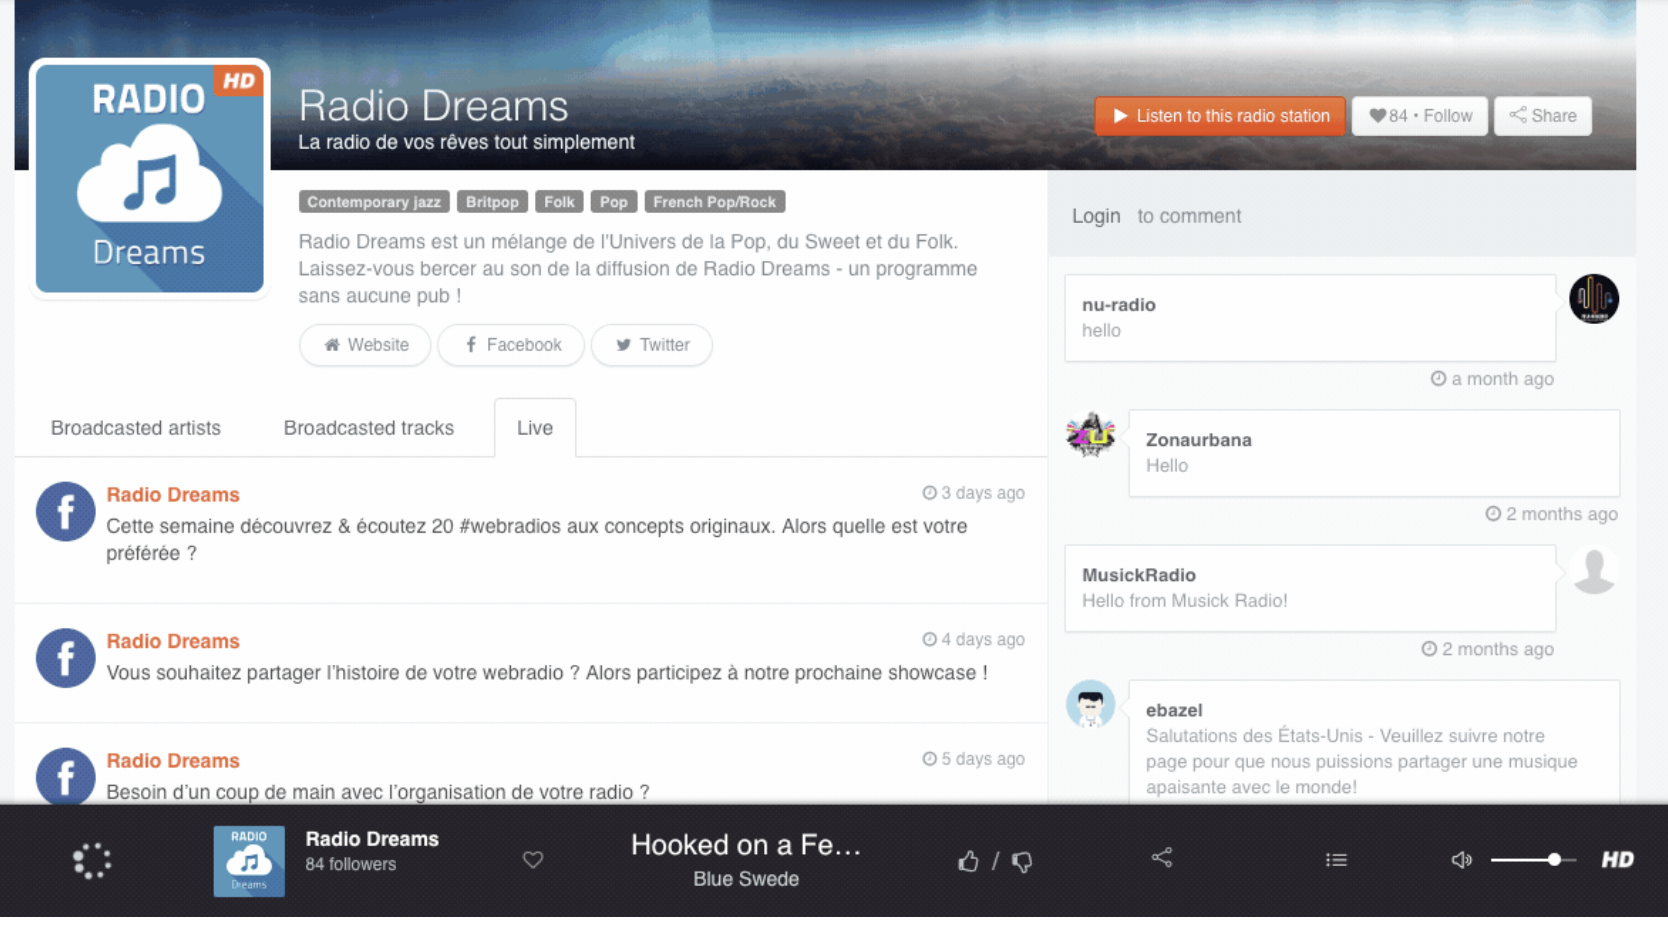Follow the station with 84 Follow button
Viewport: 1668px width, 926px height.
click(x=1420, y=116)
